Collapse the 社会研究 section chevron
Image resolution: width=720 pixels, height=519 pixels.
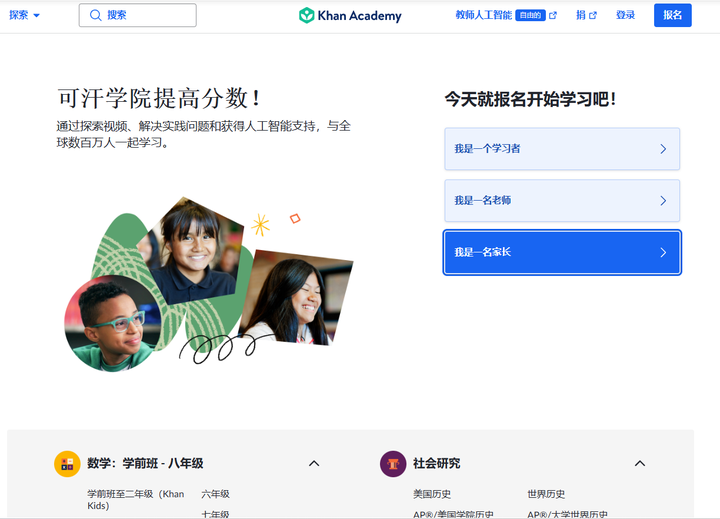click(640, 463)
